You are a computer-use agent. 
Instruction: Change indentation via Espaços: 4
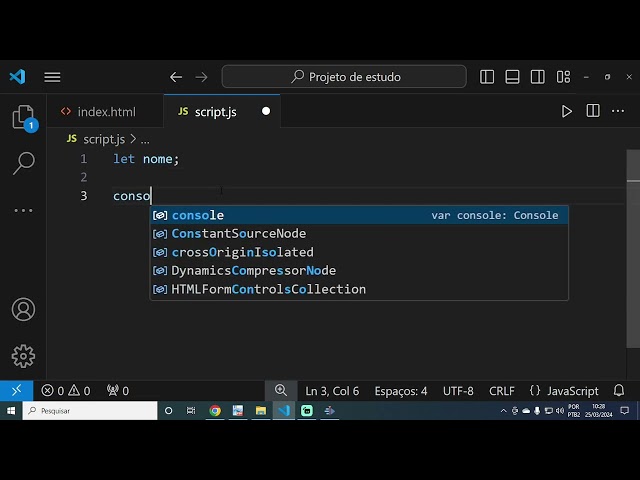tap(401, 391)
